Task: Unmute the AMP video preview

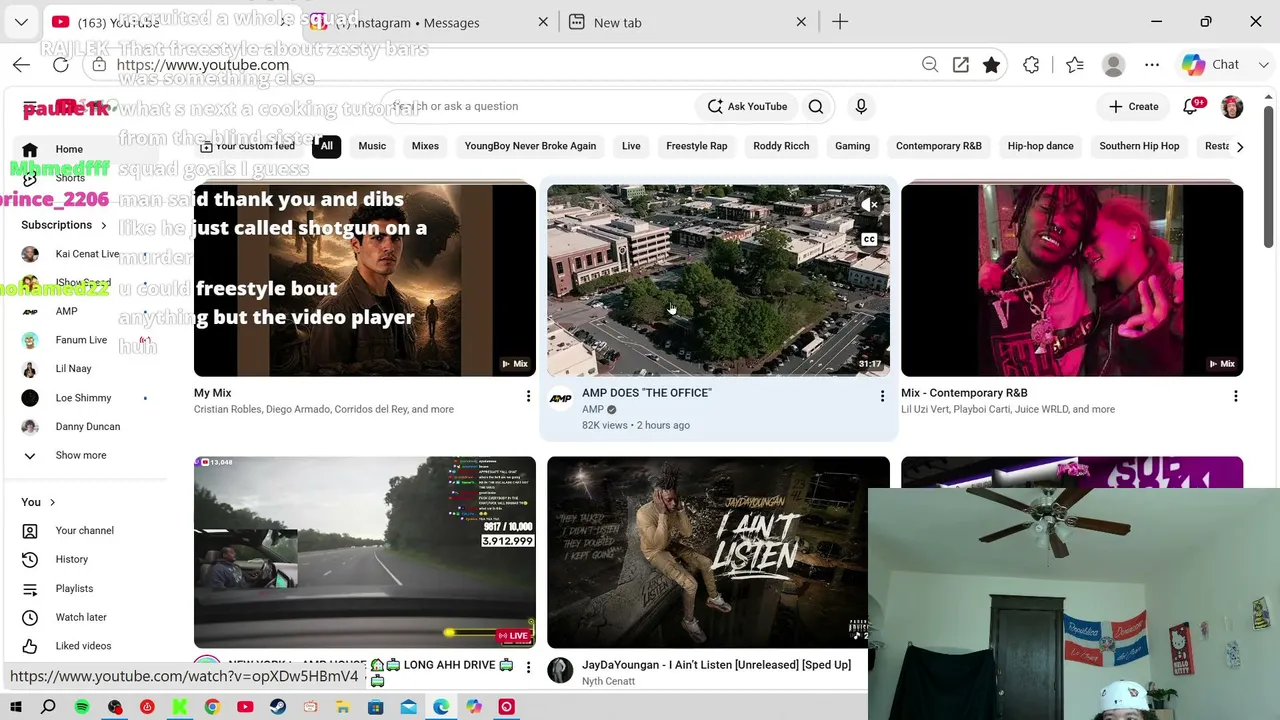Action: pyautogui.click(x=869, y=205)
